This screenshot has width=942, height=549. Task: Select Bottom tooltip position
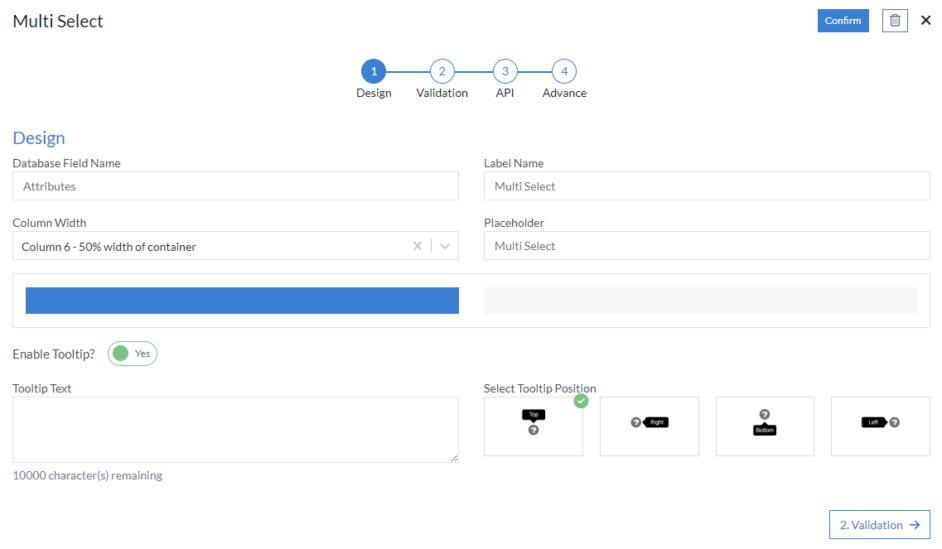(x=765, y=426)
